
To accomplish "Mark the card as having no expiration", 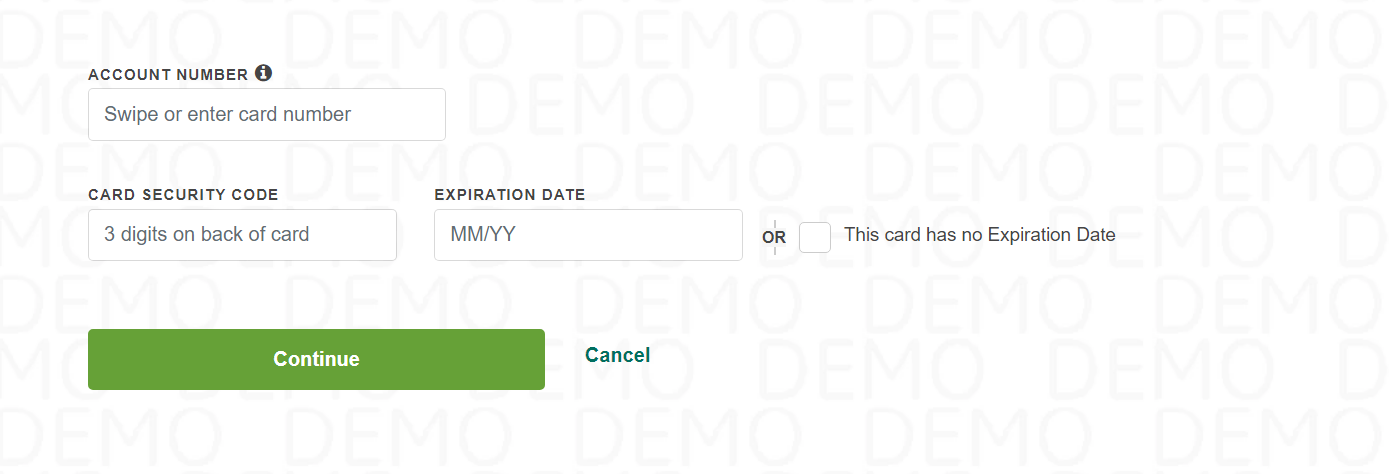I will pyautogui.click(x=815, y=237).
